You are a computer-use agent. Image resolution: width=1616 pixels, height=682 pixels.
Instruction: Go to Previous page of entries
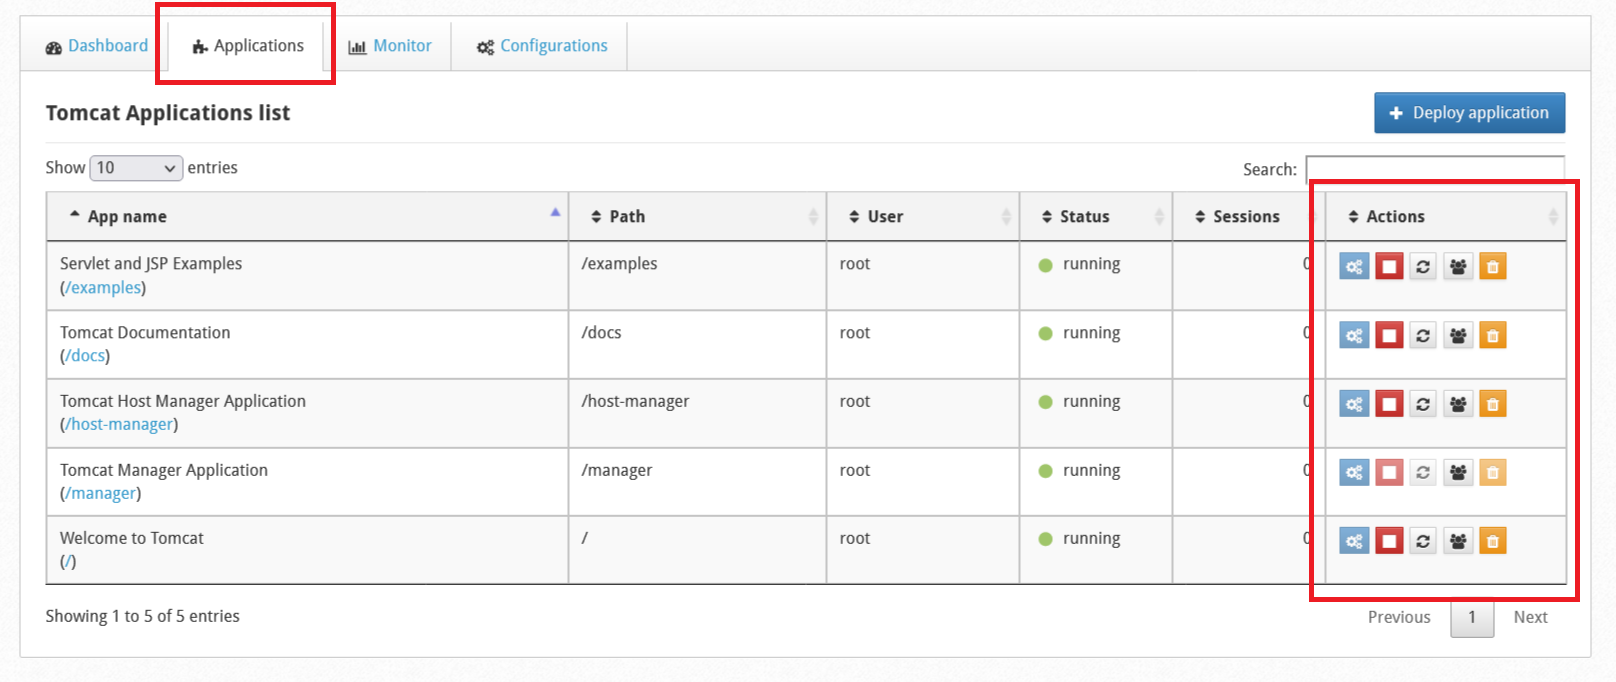pos(1399,618)
